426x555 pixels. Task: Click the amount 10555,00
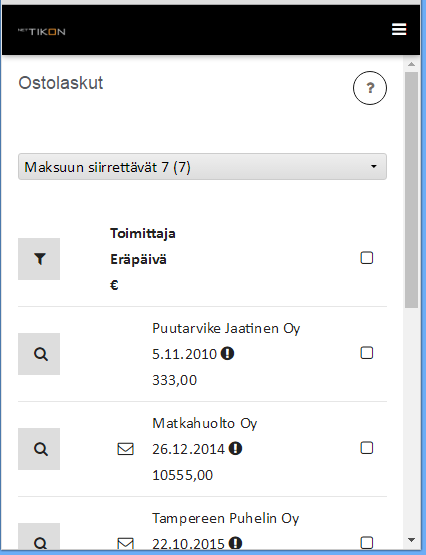coord(183,475)
